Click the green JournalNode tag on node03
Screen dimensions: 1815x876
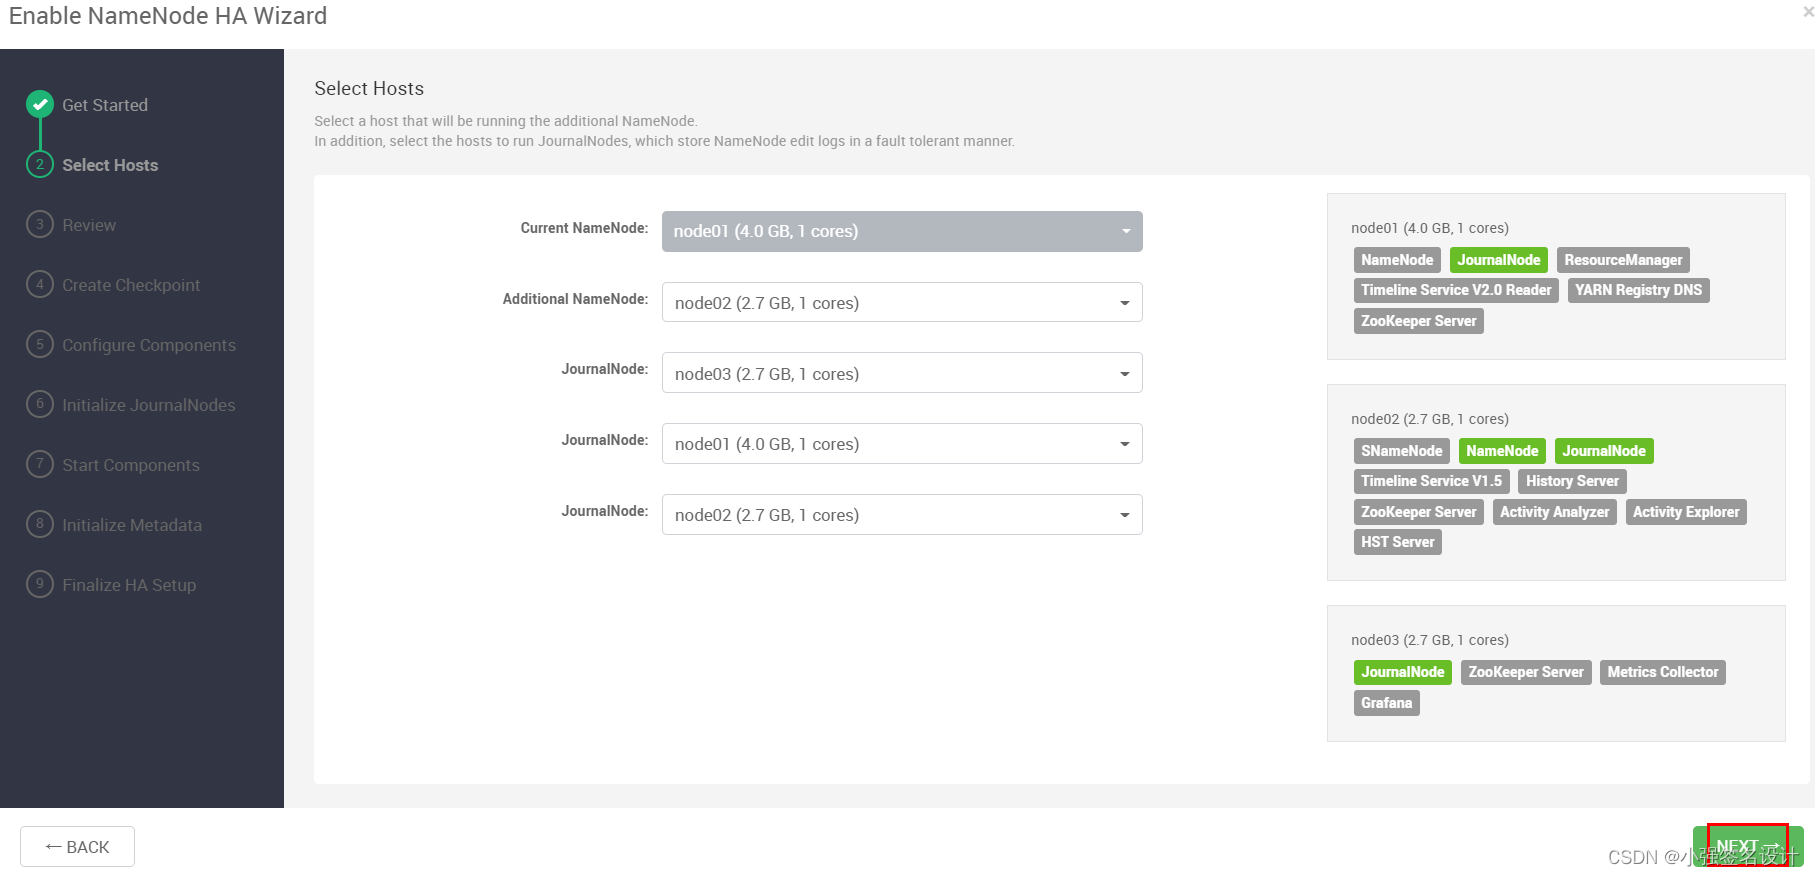click(1402, 672)
